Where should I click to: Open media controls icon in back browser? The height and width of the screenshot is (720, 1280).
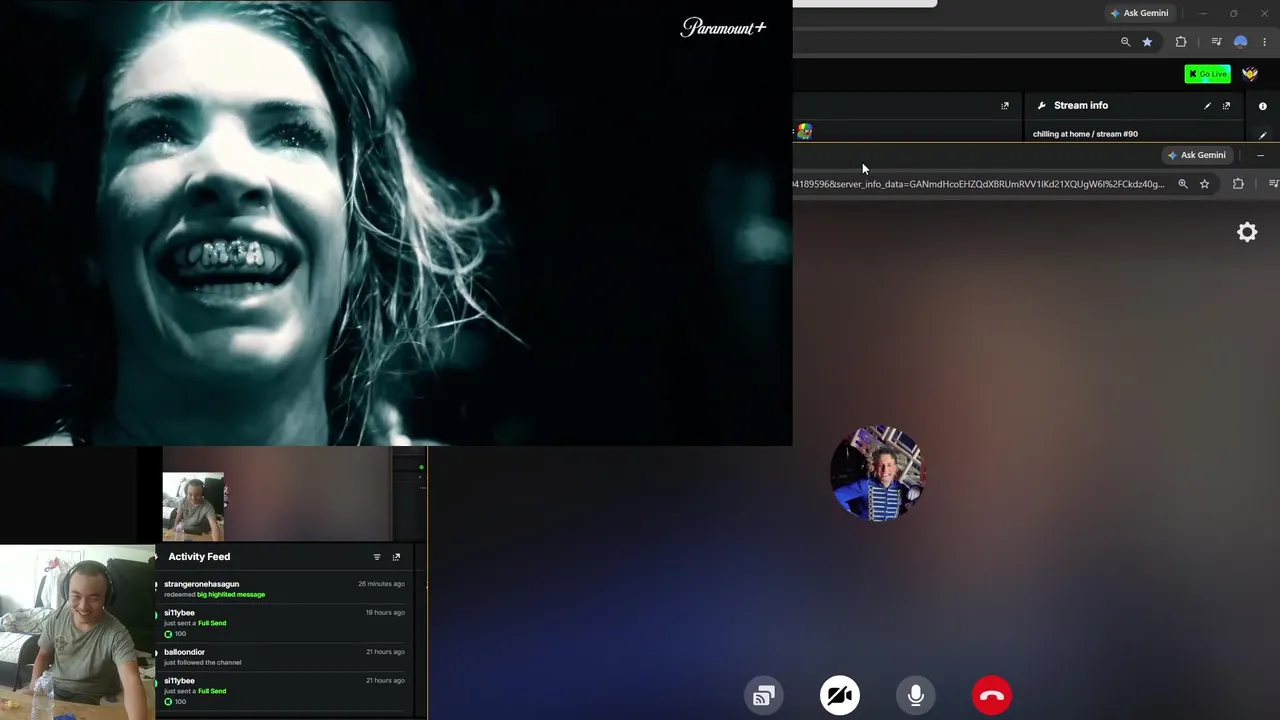tap(1216, 42)
